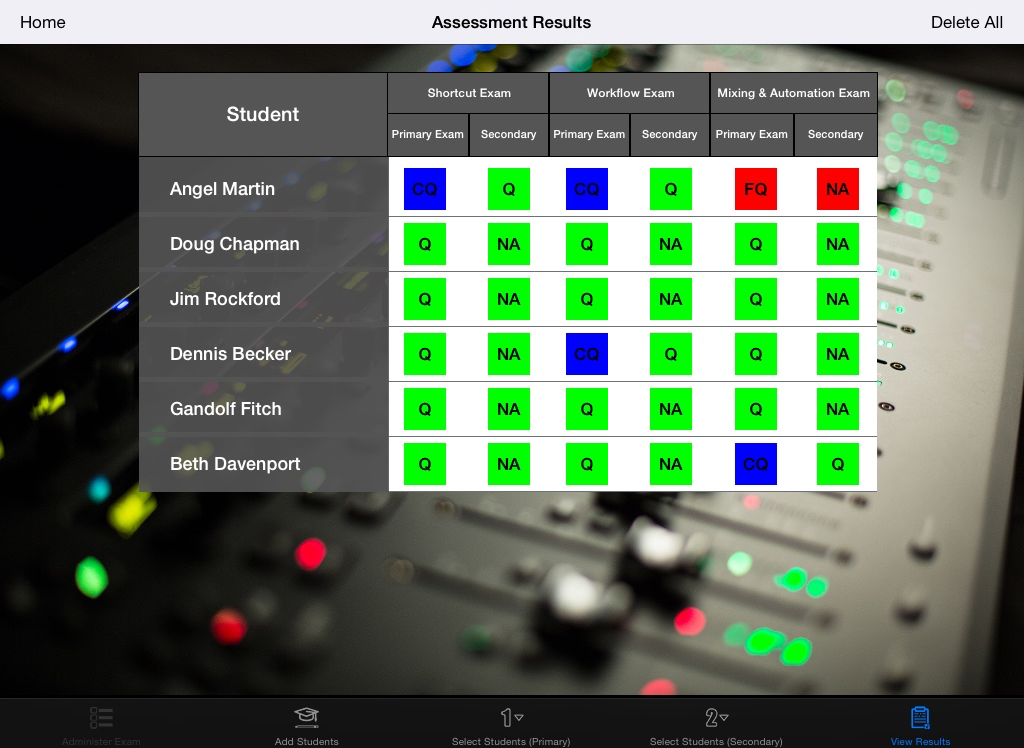Tap the Doug Chapman student name
Viewport: 1024px width, 748px height.
click(234, 244)
